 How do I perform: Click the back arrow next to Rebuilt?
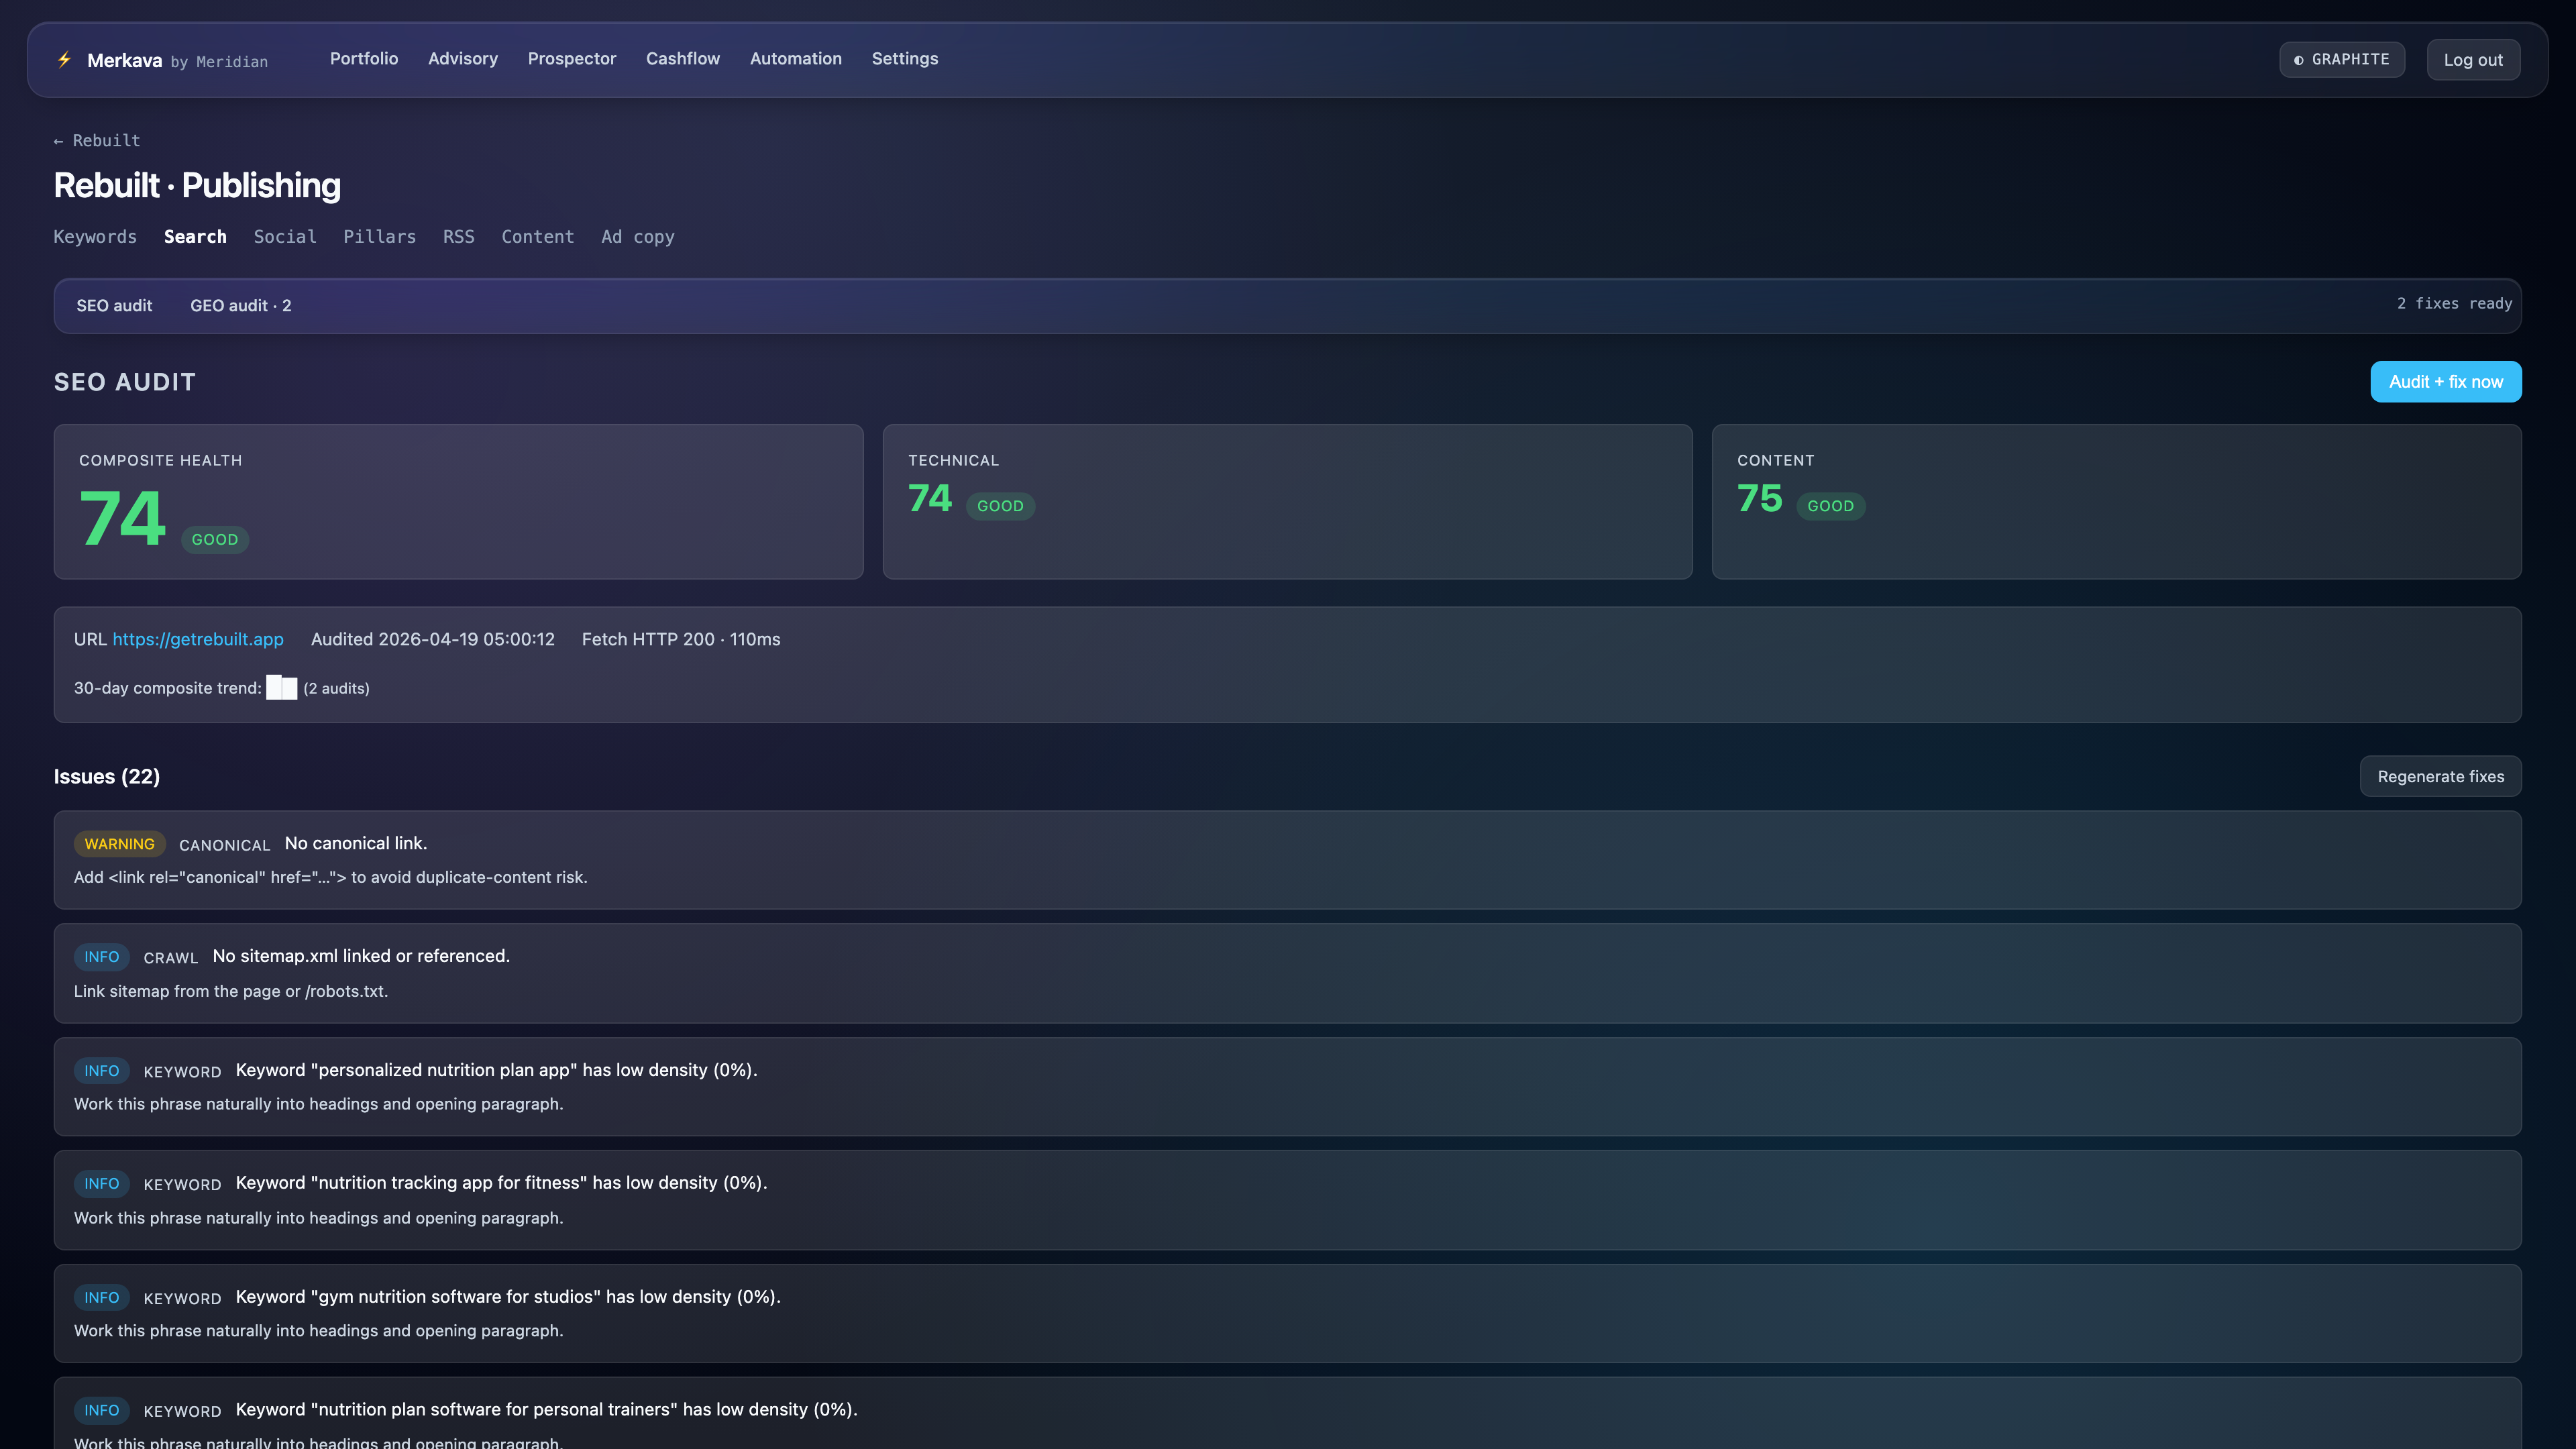(x=58, y=140)
